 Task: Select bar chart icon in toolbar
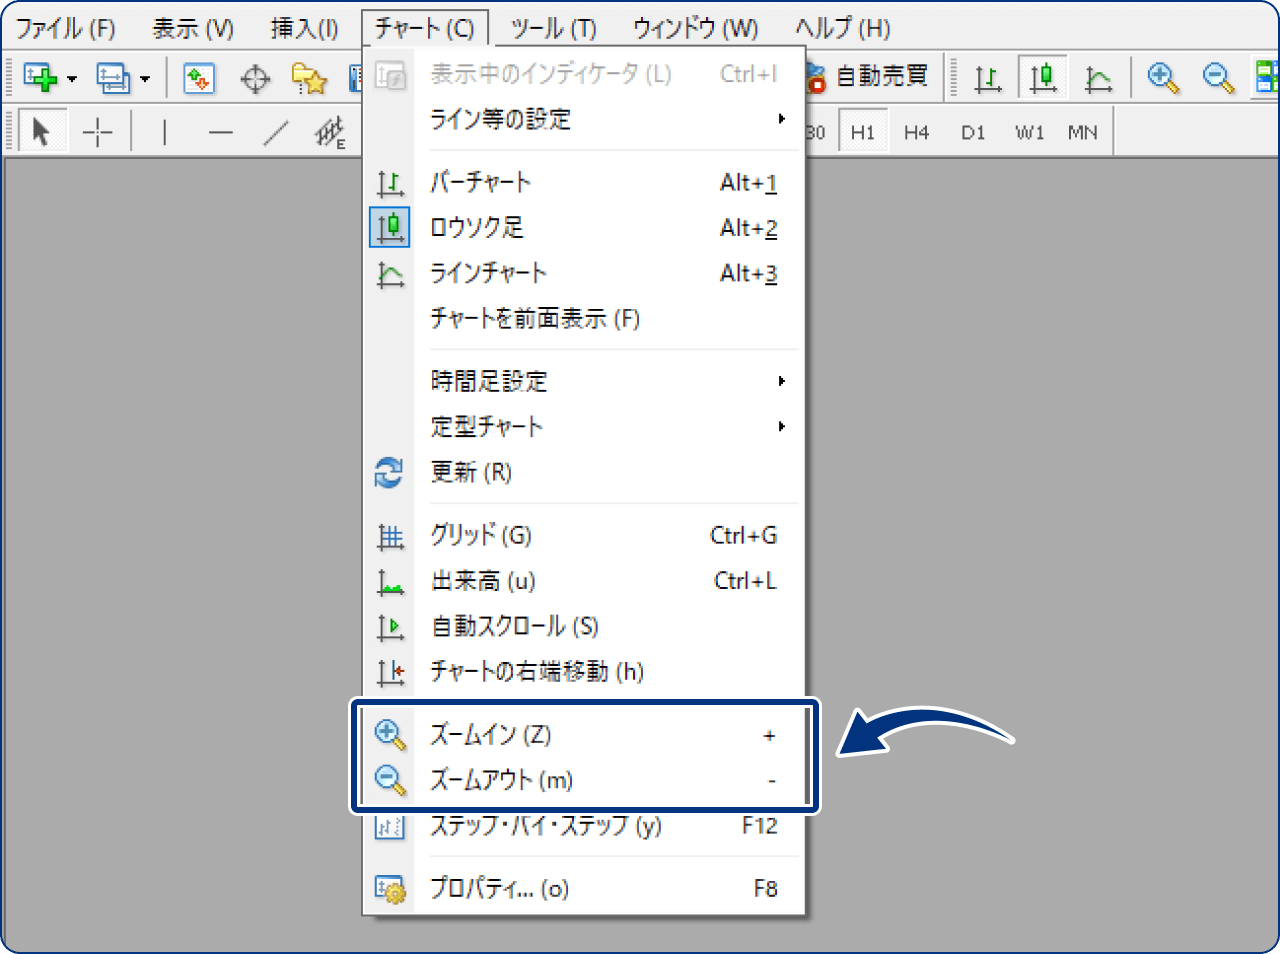[988, 78]
